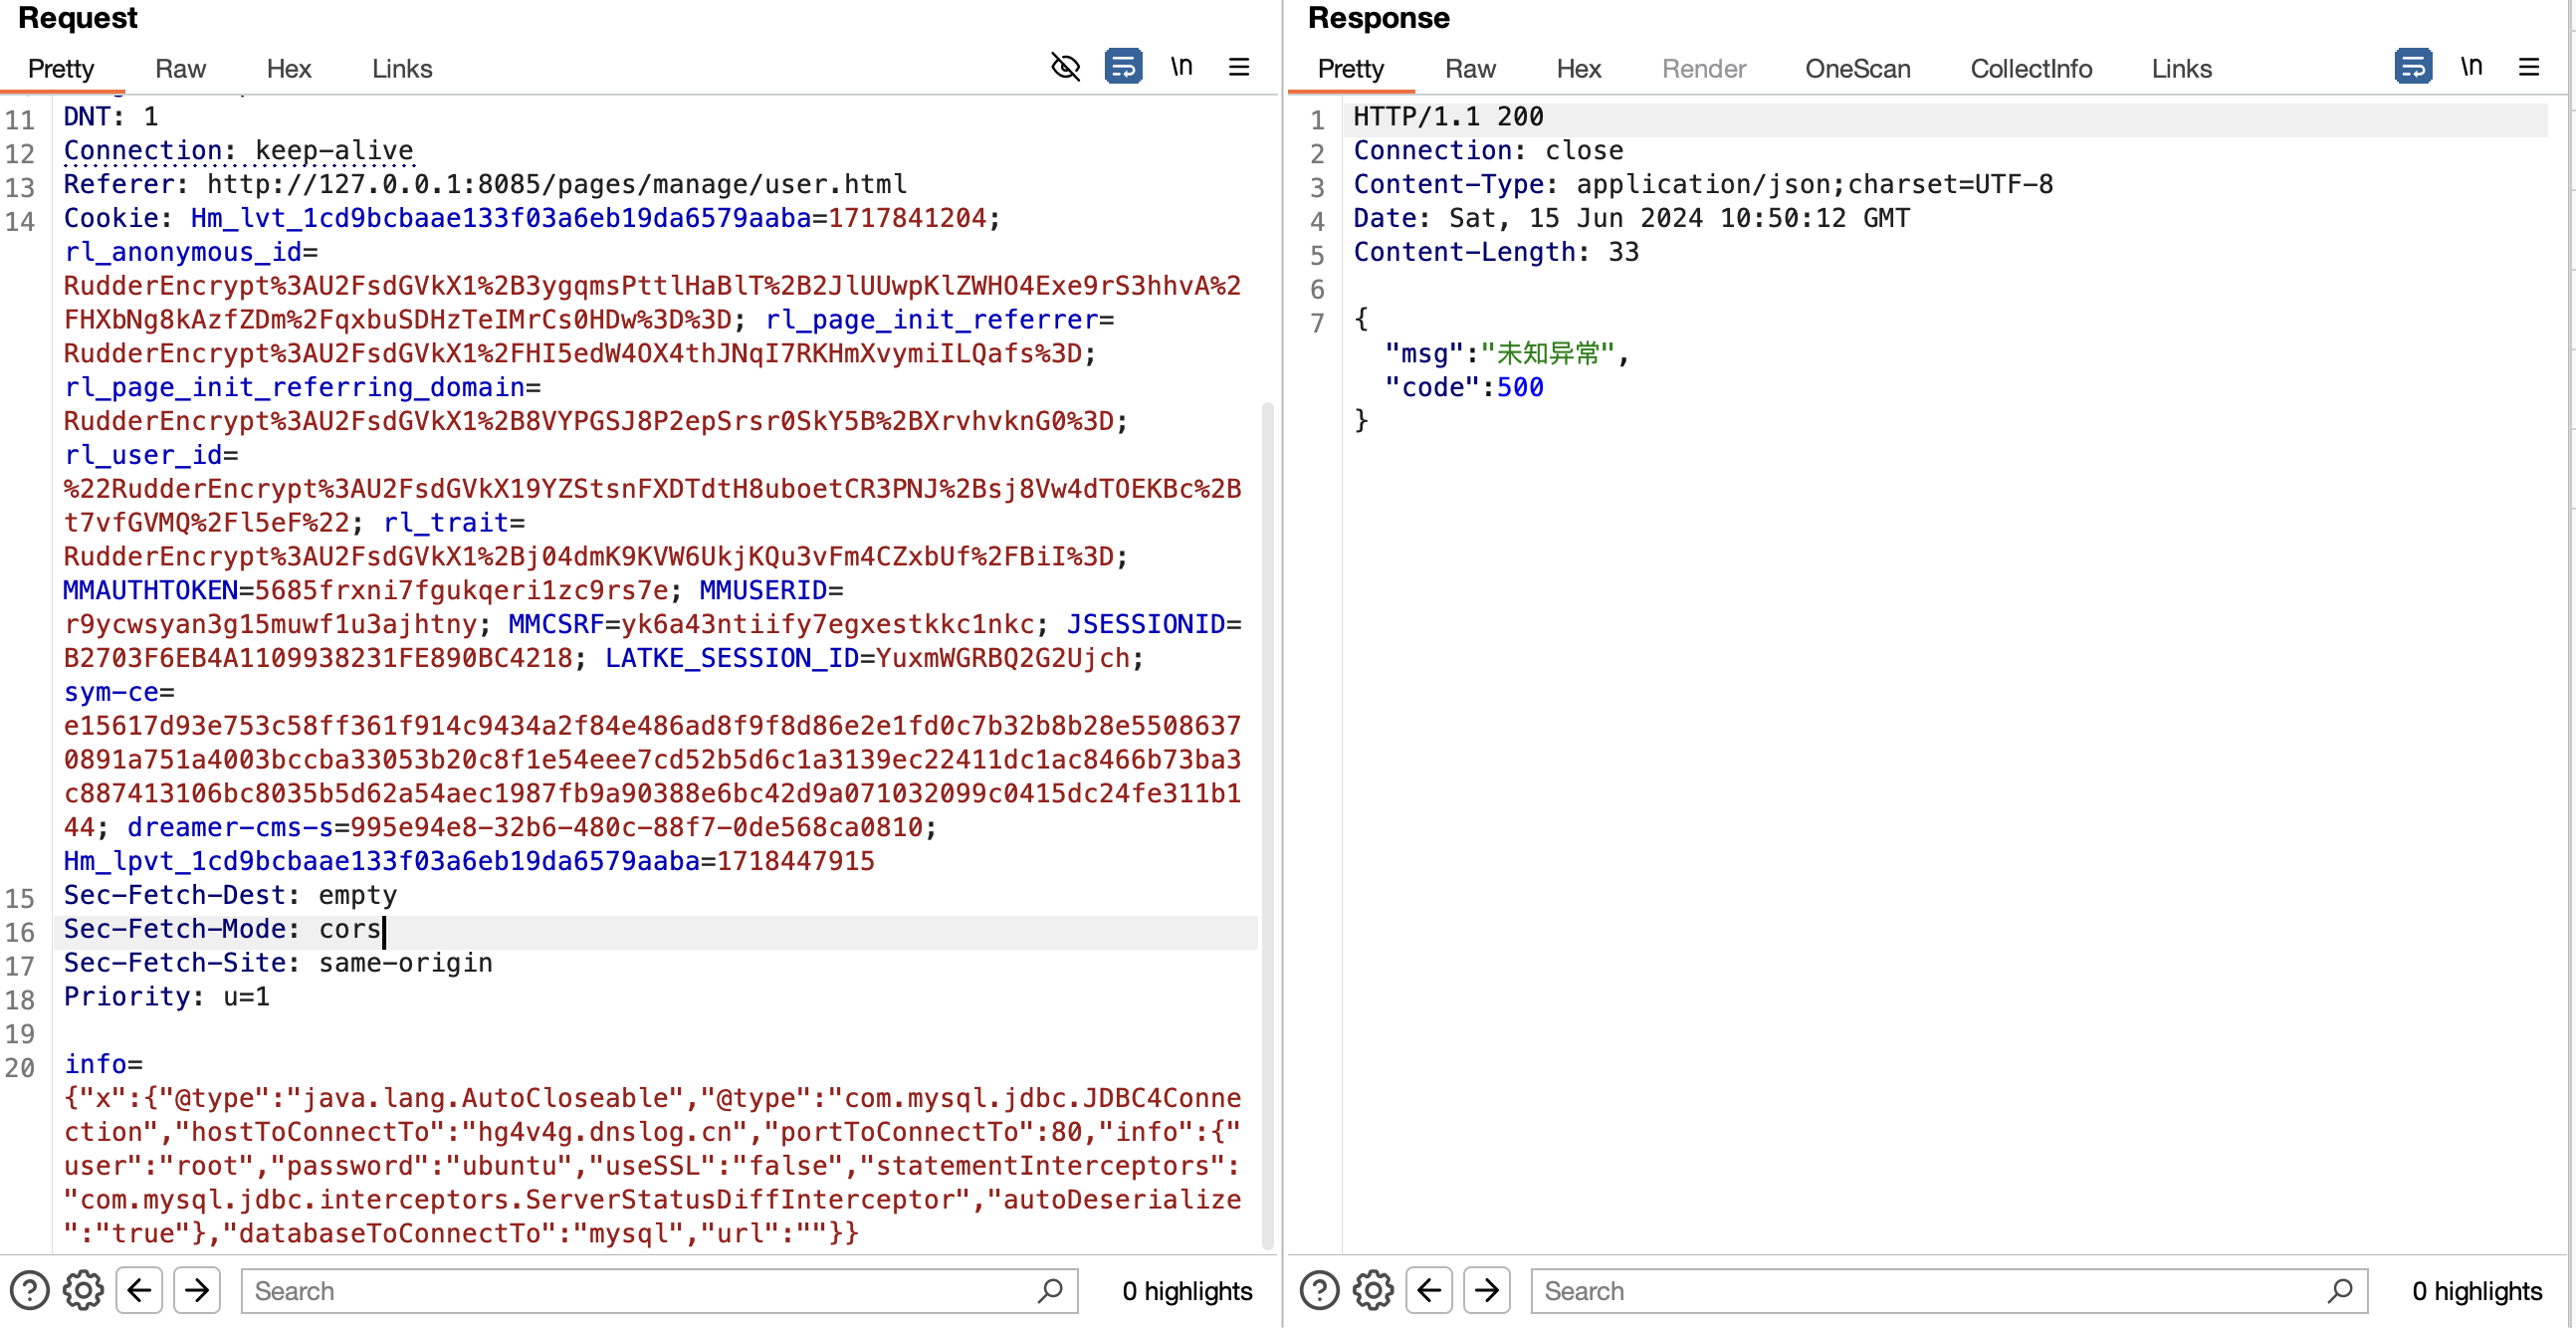Open the Request panel hamburger options menu

tap(1239, 67)
